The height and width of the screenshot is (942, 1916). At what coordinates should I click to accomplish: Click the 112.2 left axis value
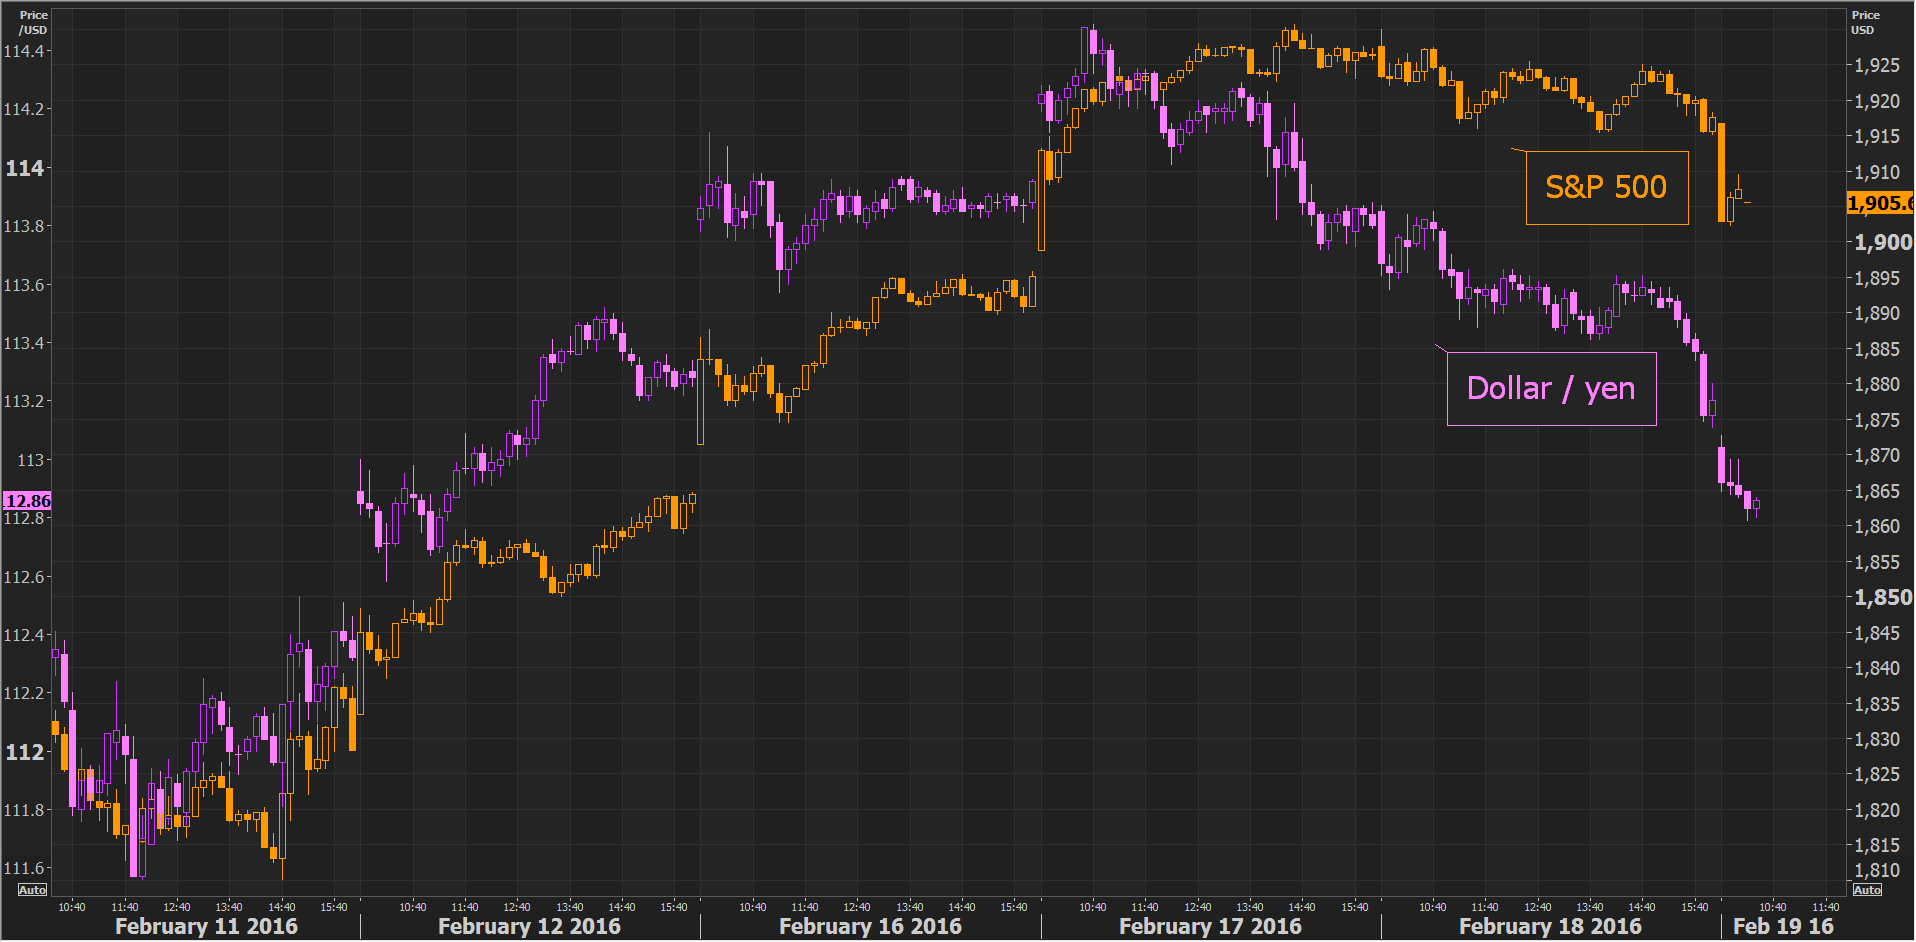click(24, 693)
